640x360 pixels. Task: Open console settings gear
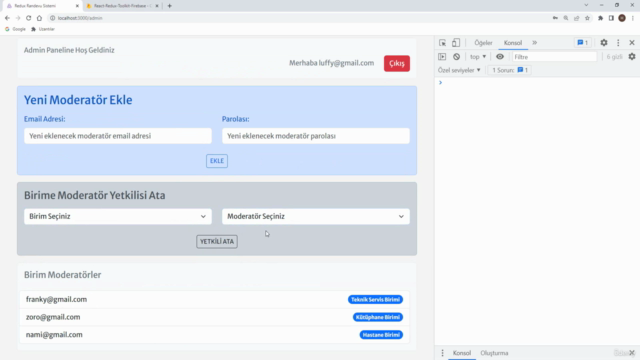(x=632, y=57)
